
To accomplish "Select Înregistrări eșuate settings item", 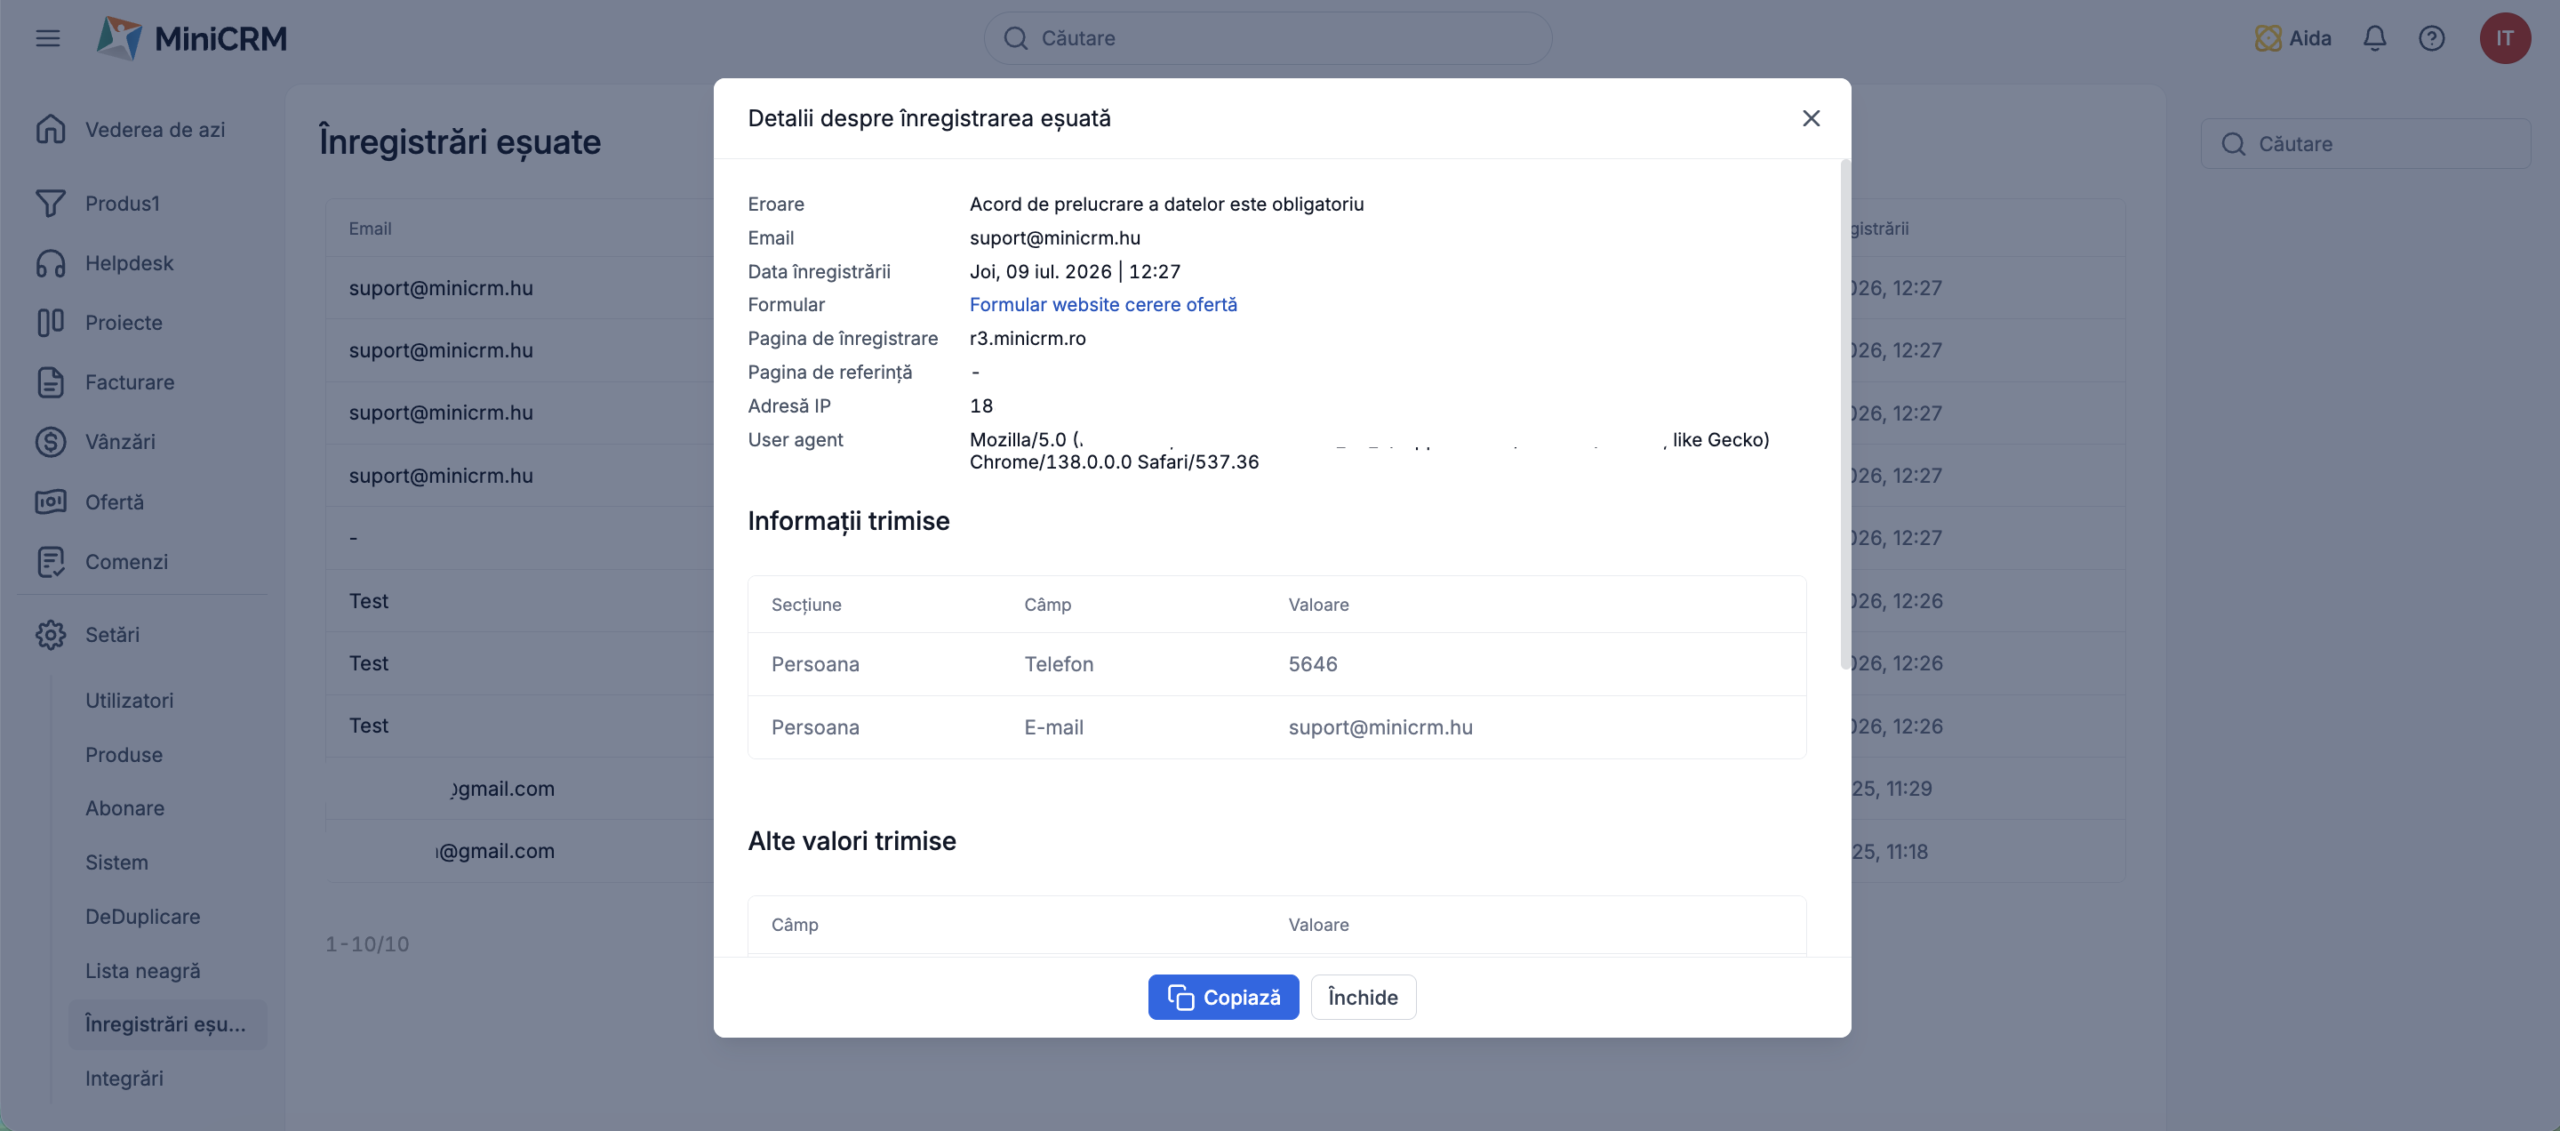I will tap(167, 1024).
